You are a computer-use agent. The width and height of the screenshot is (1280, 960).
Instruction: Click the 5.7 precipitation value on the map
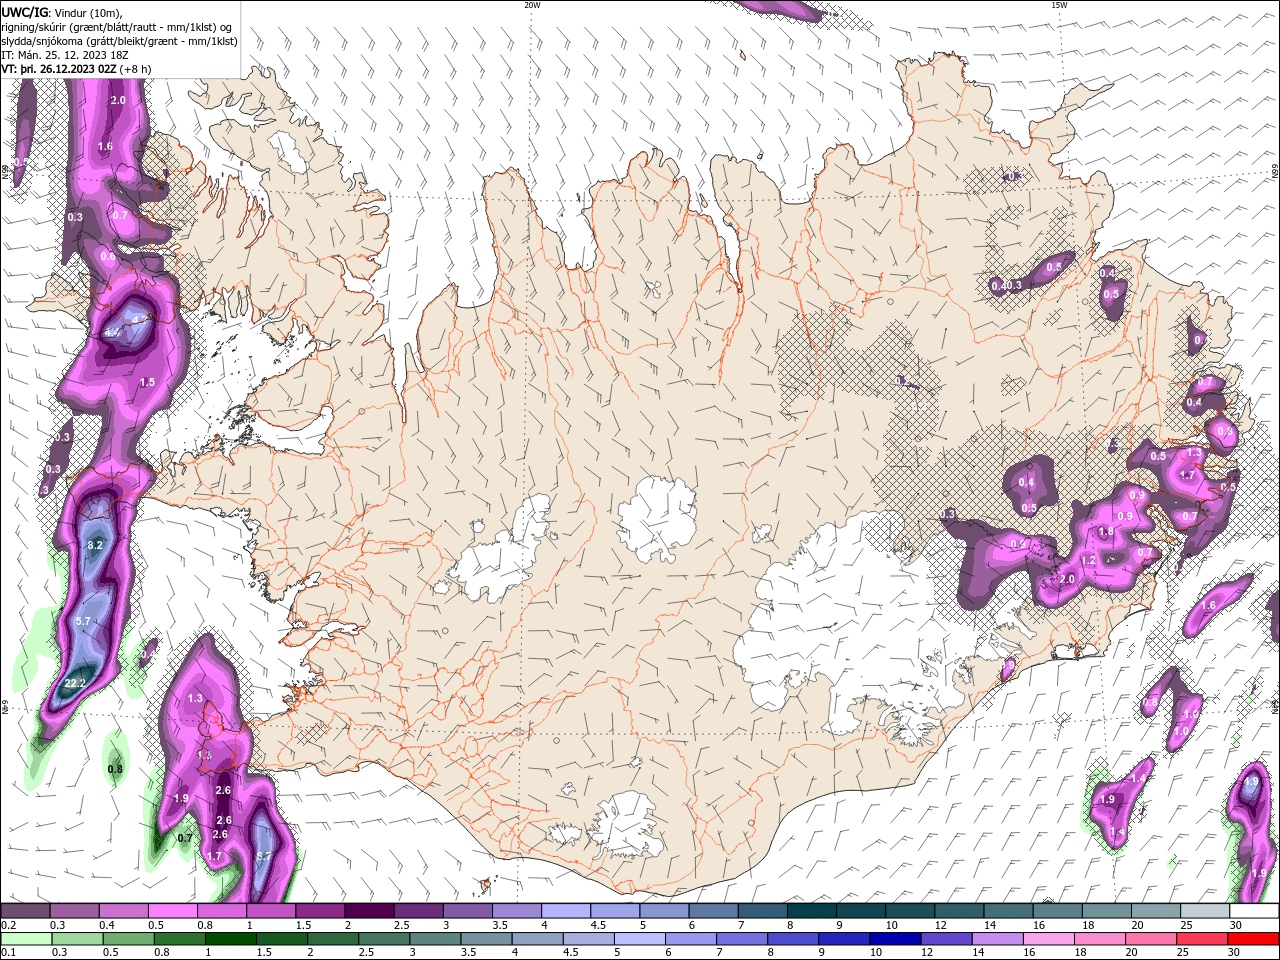83,621
